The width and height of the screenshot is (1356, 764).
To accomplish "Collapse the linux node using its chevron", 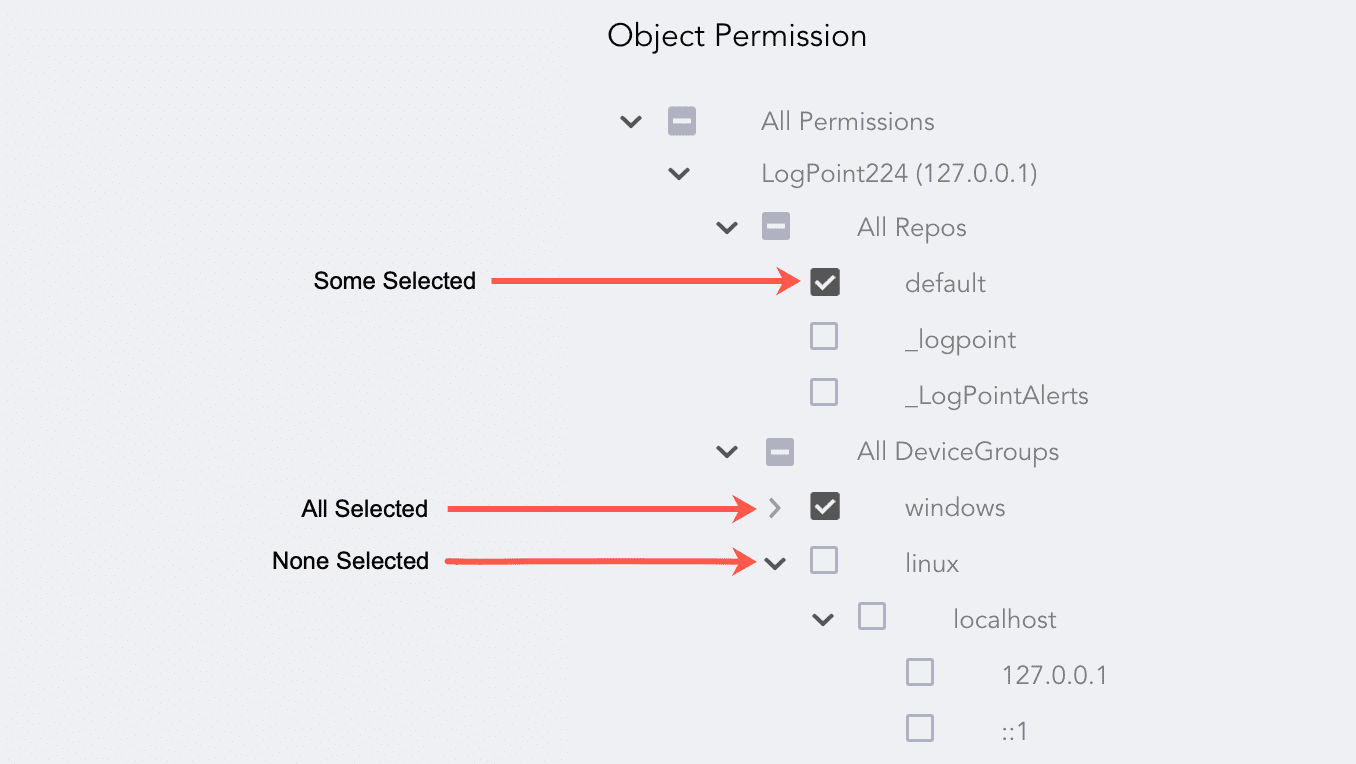I will [x=774, y=562].
